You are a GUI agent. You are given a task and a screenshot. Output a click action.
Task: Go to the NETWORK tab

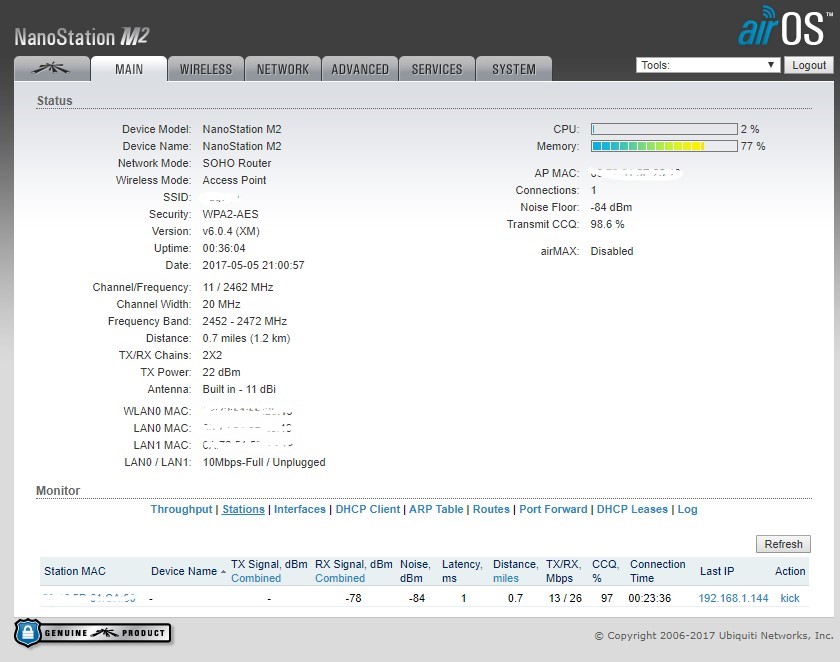tap(283, 69)
